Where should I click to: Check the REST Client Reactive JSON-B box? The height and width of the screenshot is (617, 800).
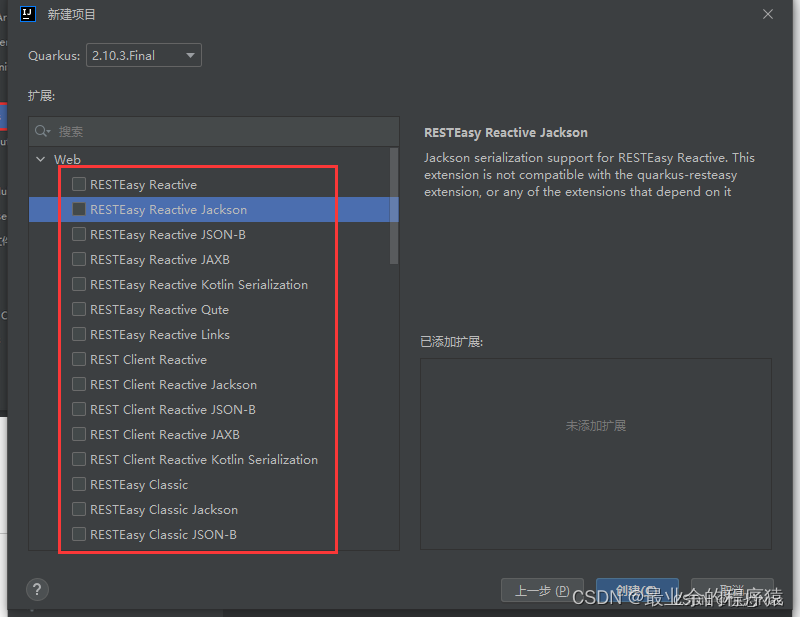tap(79, 409)
